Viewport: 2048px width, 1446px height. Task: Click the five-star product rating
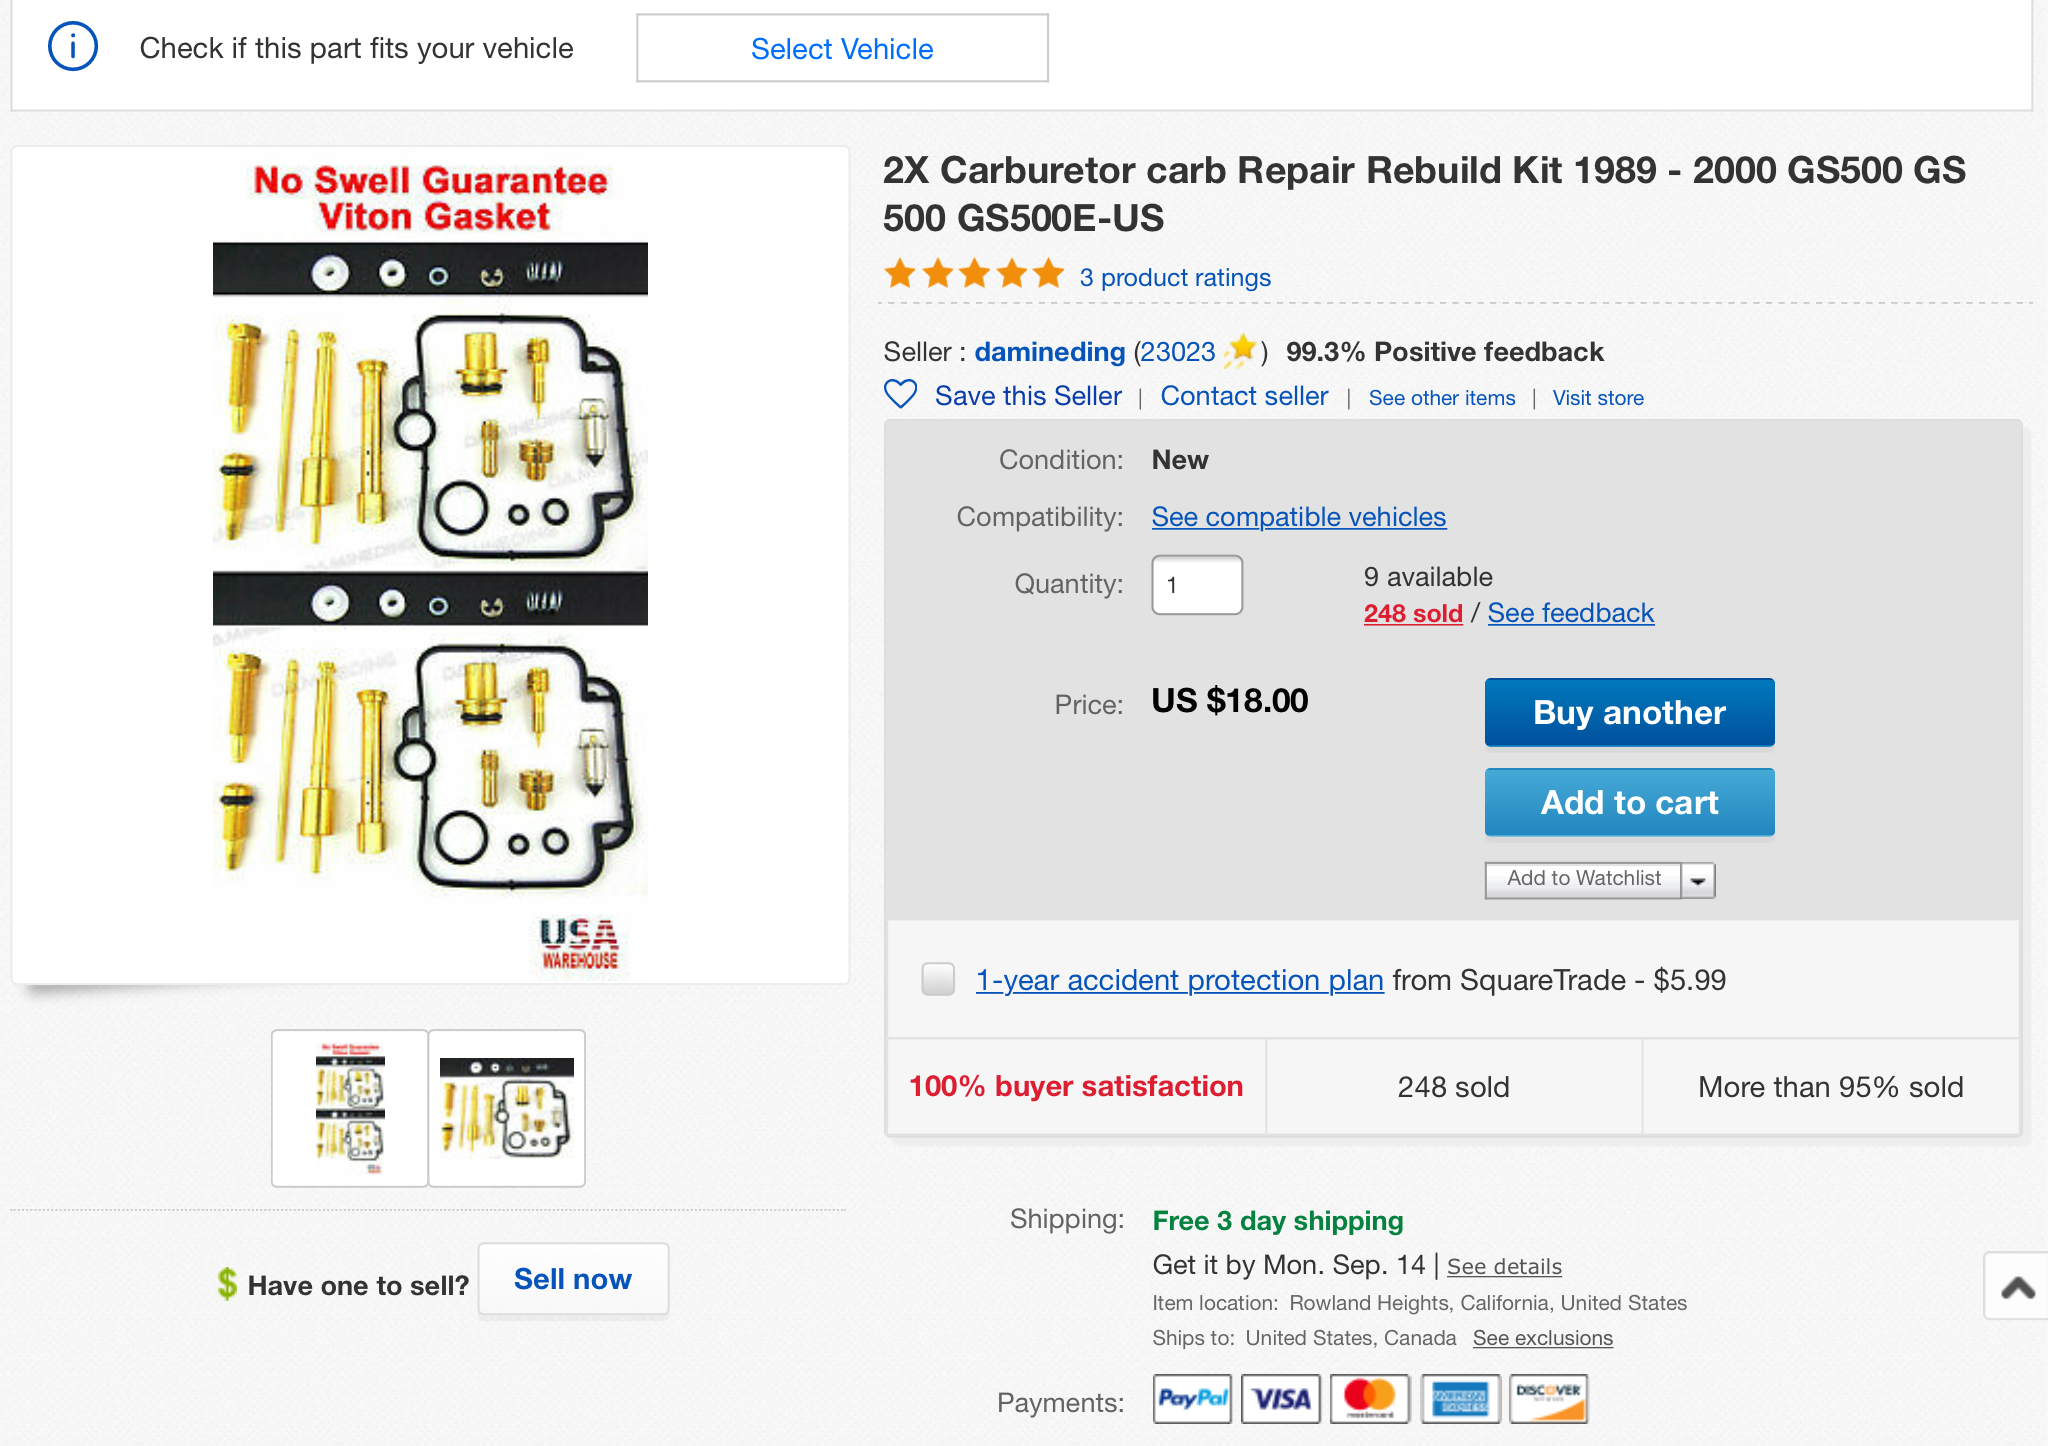click(974, 274)
